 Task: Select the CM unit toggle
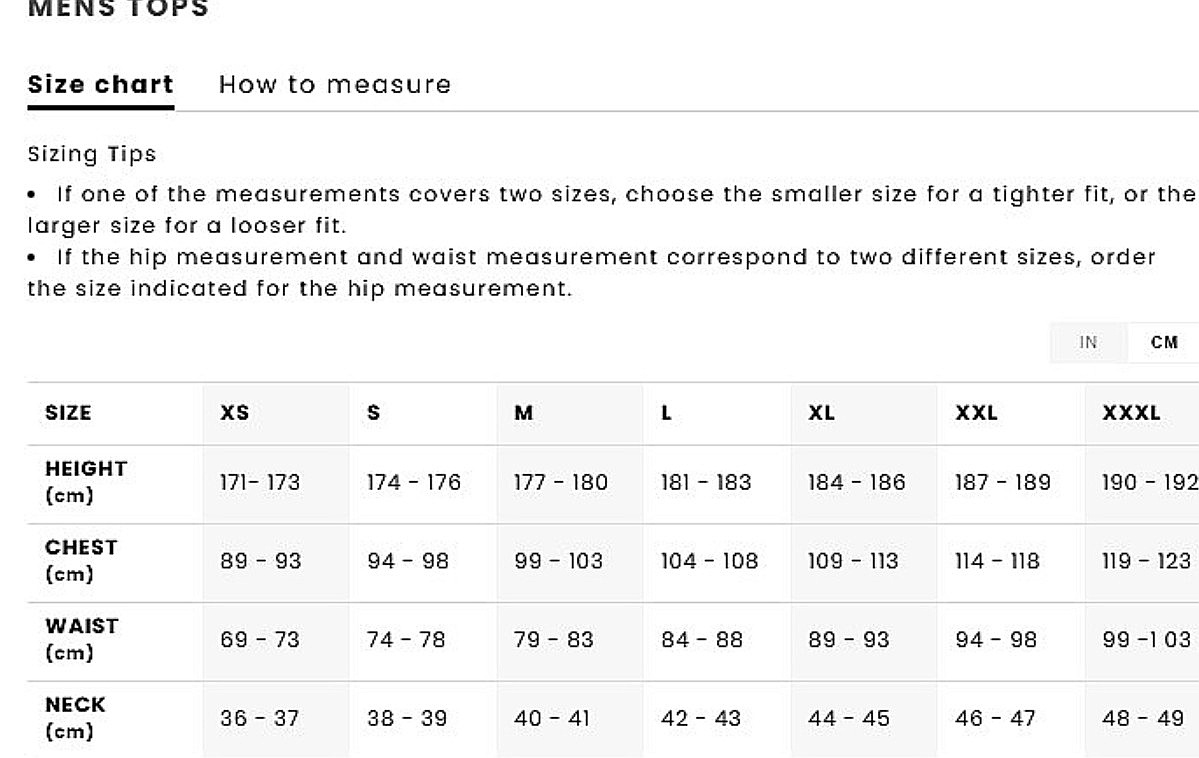1164,342
